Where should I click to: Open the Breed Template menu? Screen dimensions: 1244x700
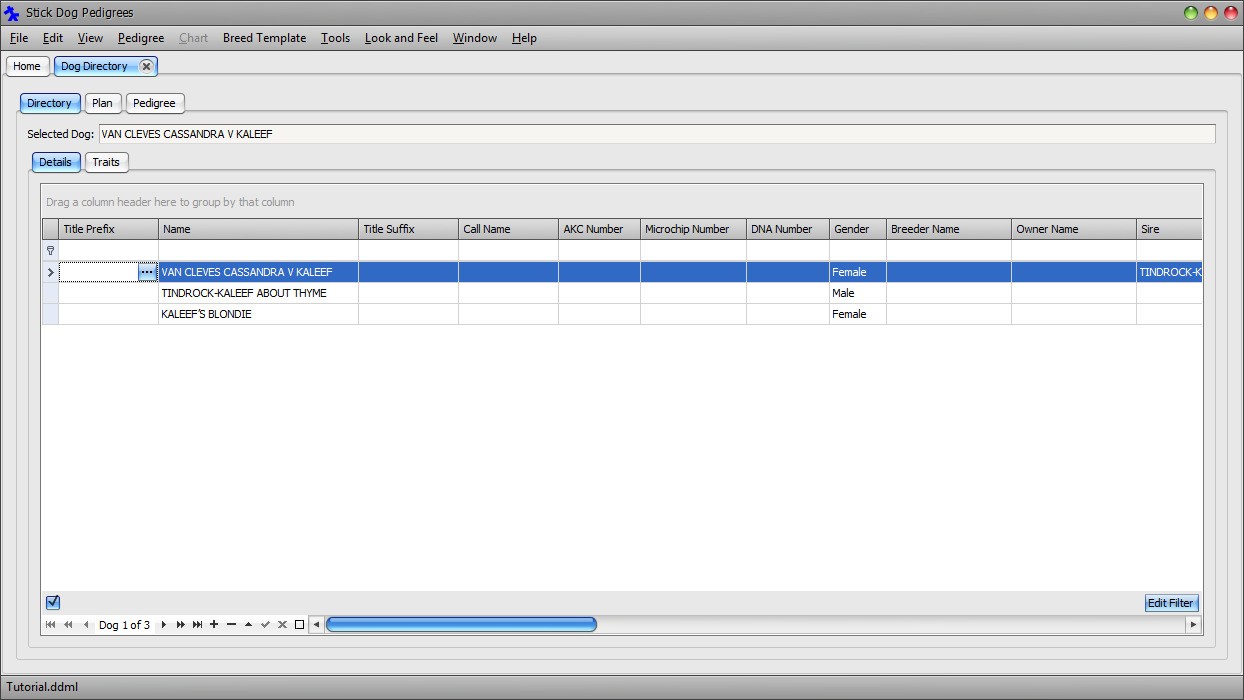[264, 38]
